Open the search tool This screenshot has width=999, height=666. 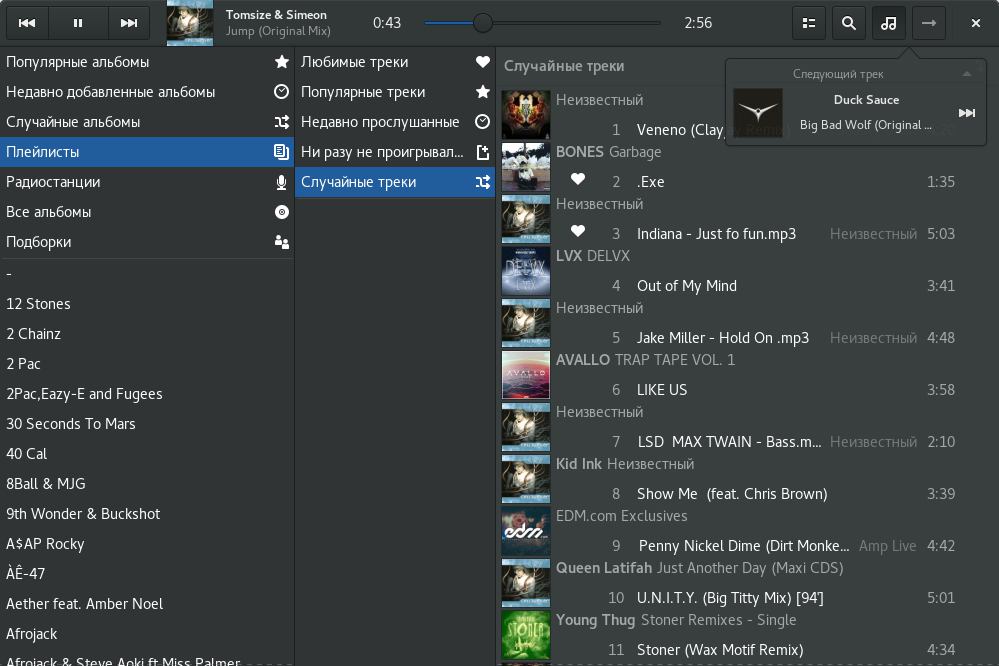(x=849, y=23)
